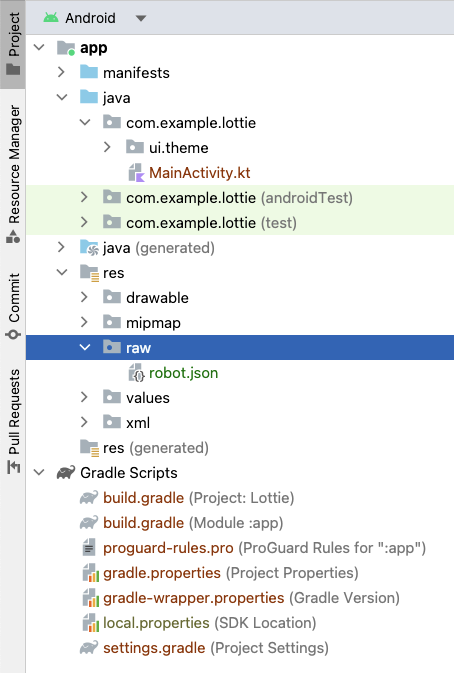454x673 pixels.
Task: Click the text file icon beside proguard-rules.pro
Action: pos(89,548)
